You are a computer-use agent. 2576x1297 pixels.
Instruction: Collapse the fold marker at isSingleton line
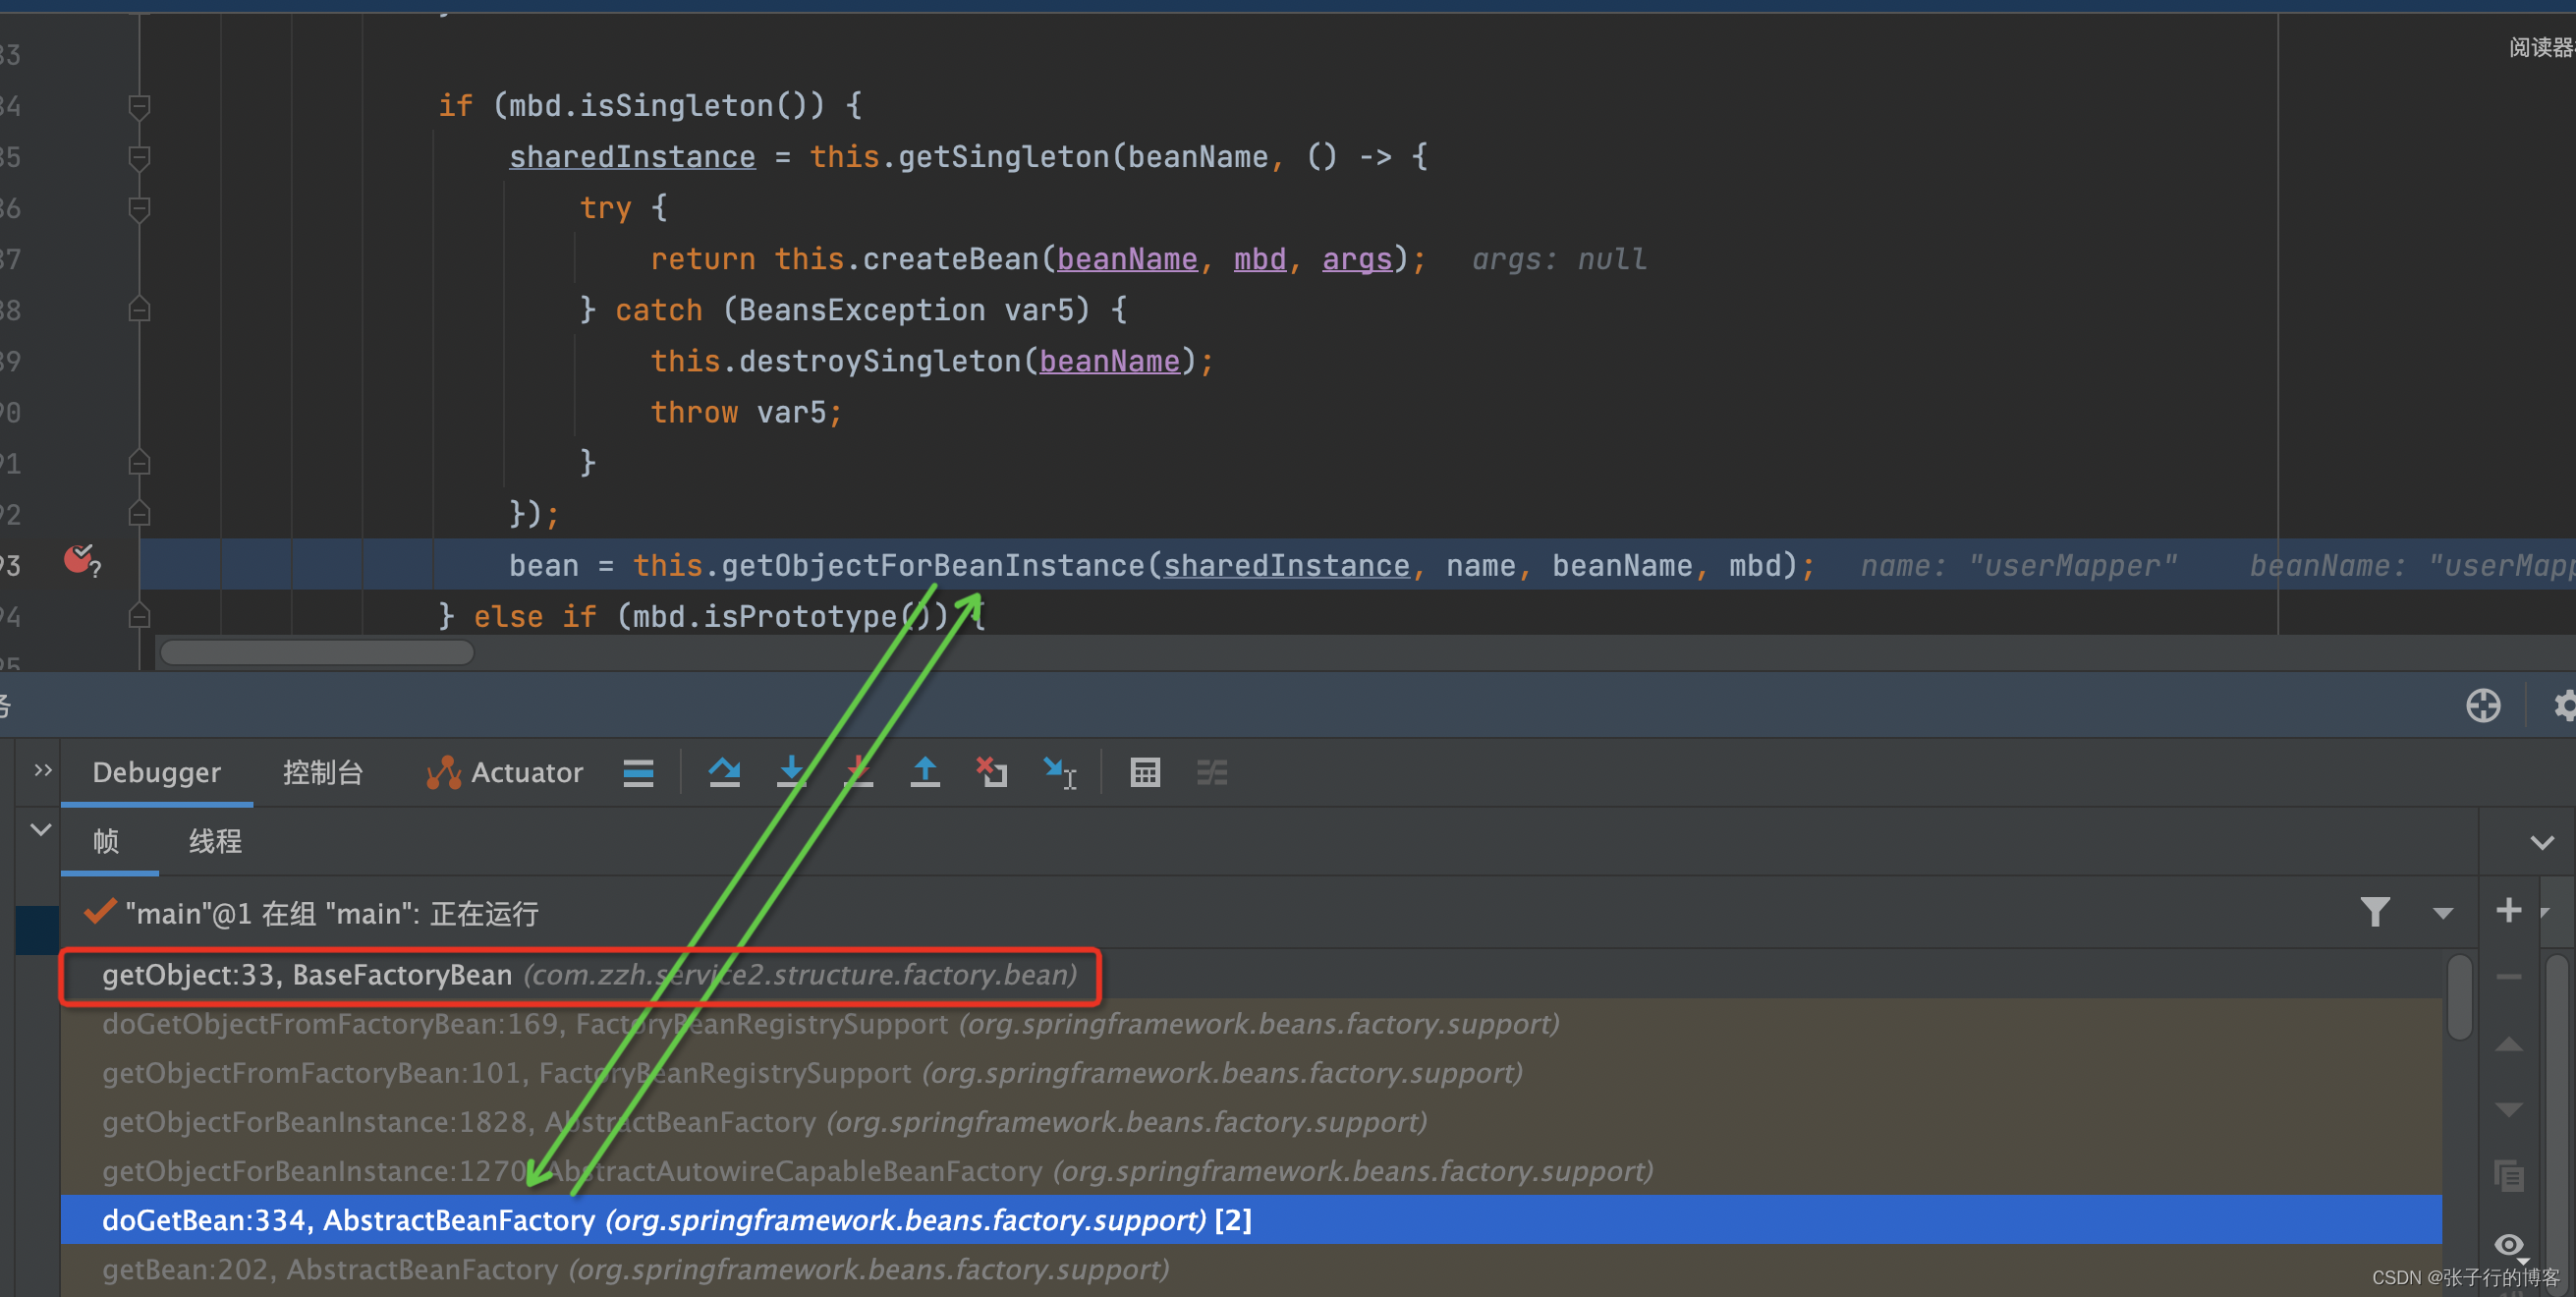(x=139, y=105)
